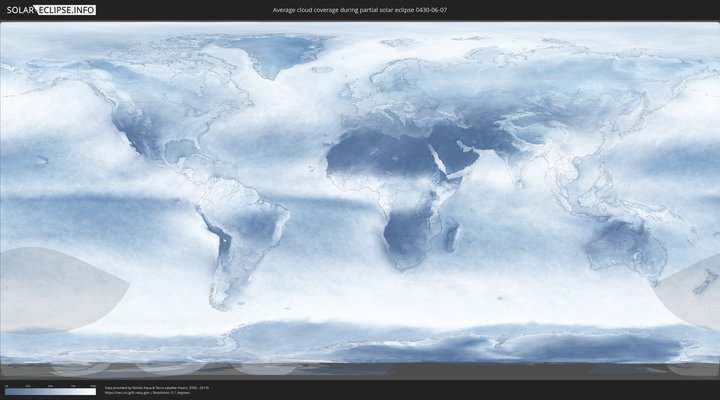Click the cloud coverage color gradient legend
The height and width of the screenshot is (400, 720).
coord(50,391)
